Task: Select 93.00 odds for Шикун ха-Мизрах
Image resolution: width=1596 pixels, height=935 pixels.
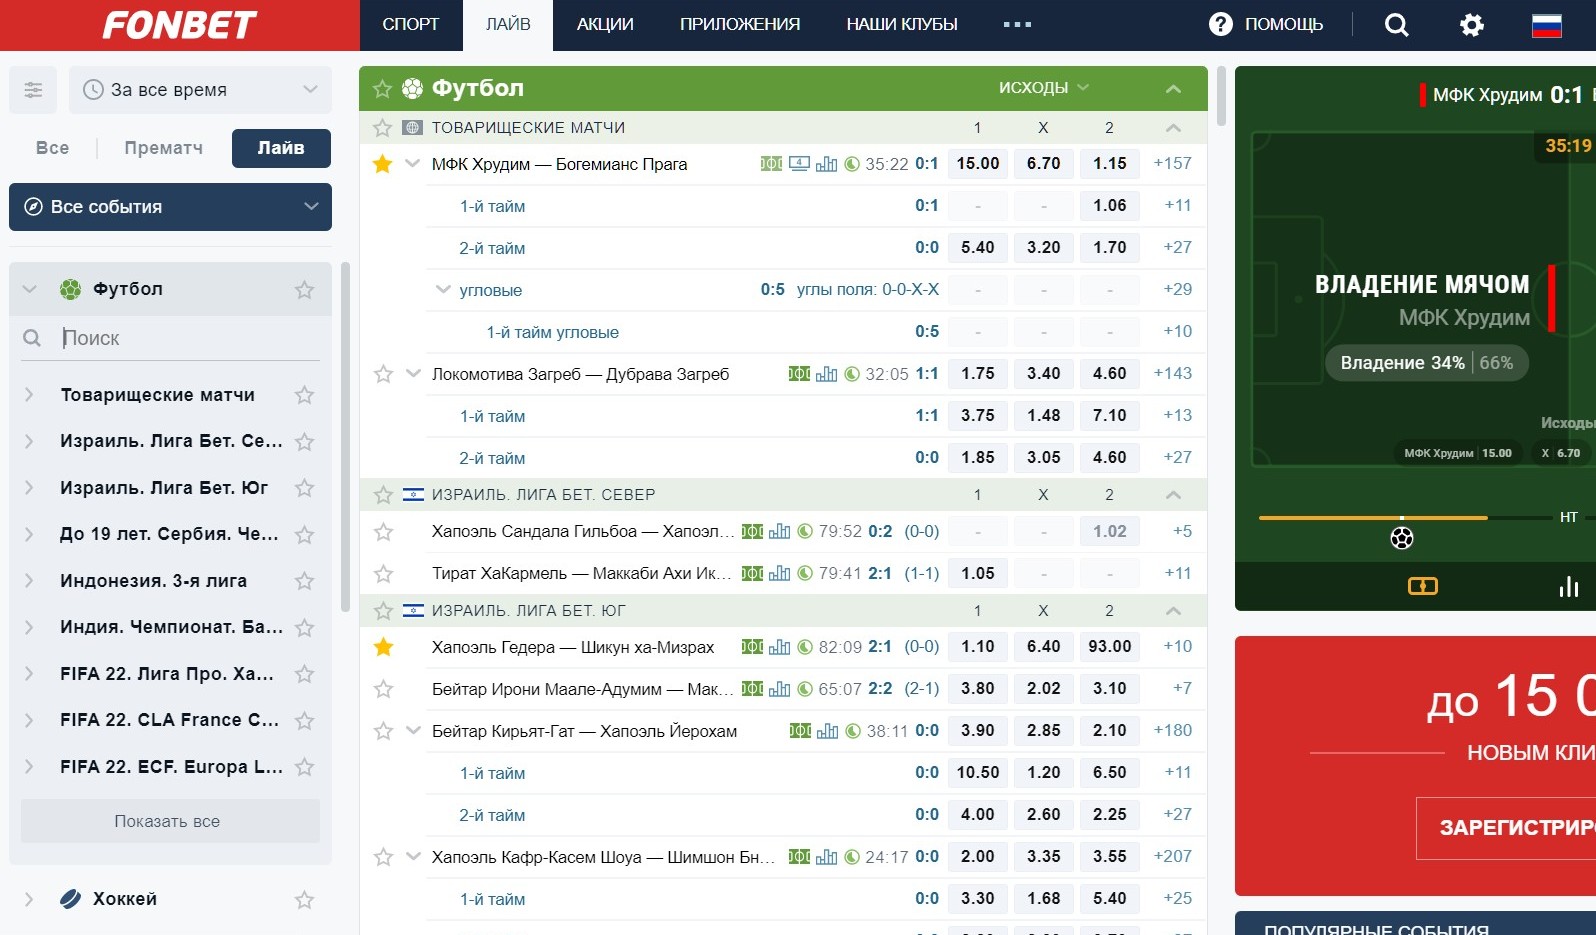Action: (1109, 647)
